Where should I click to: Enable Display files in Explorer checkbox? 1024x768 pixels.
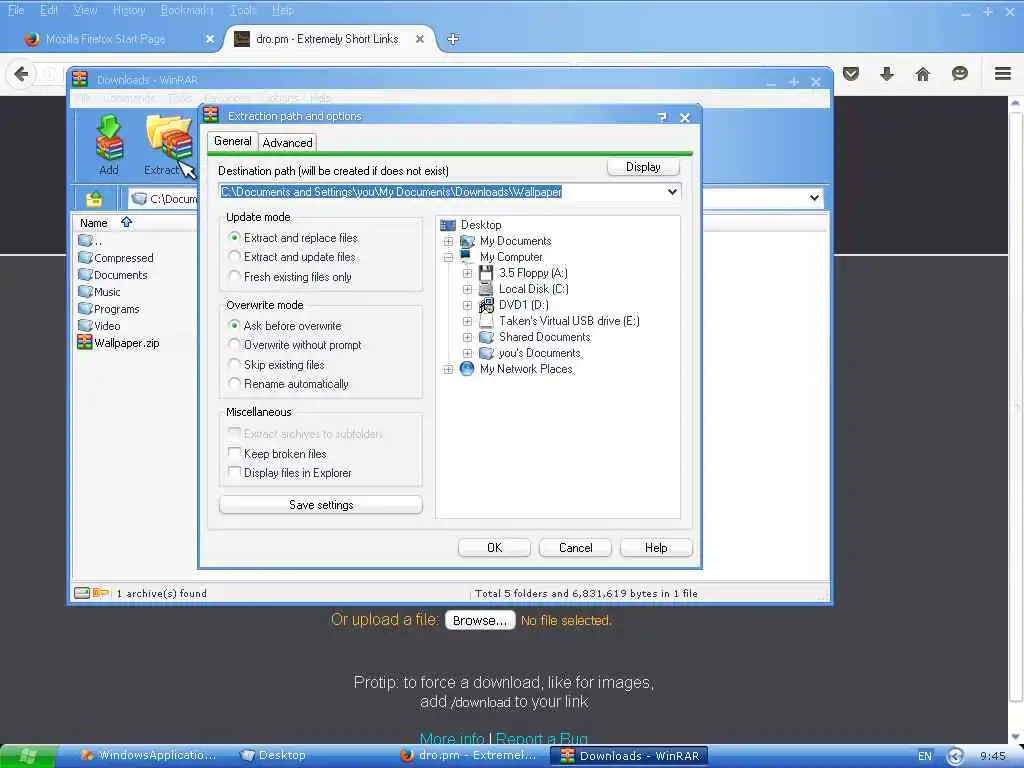point(234,472)
